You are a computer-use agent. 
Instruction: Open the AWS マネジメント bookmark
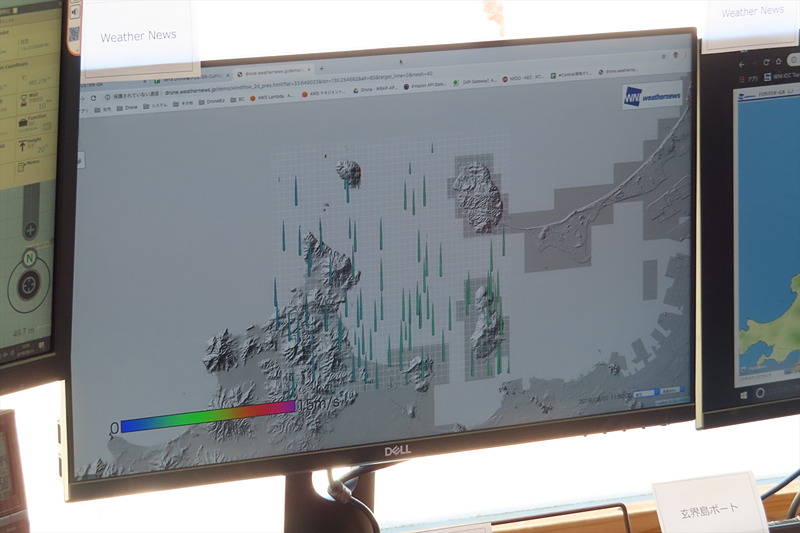(x=323, y=94)
